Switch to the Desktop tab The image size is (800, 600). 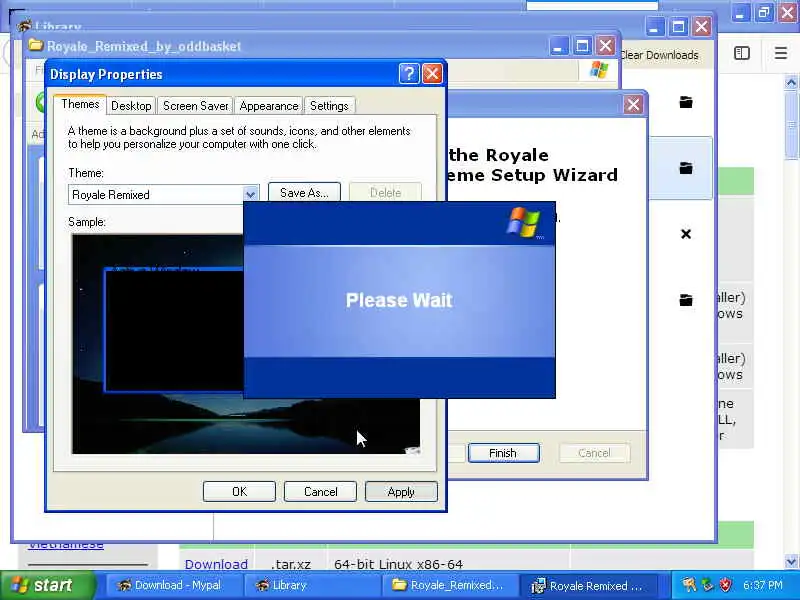(131, 106)
